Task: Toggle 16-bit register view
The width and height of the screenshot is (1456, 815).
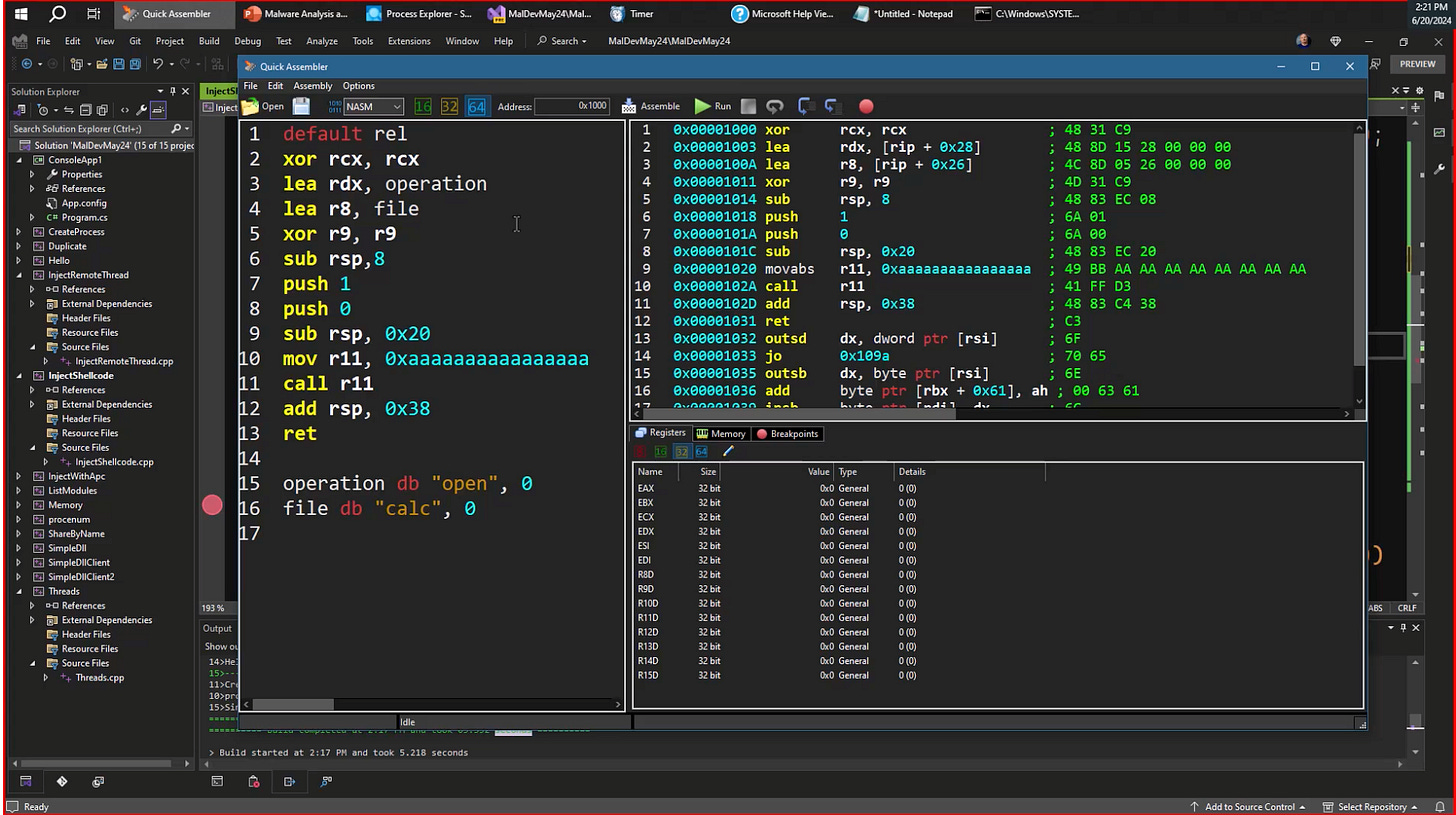Action: (661, 452)
